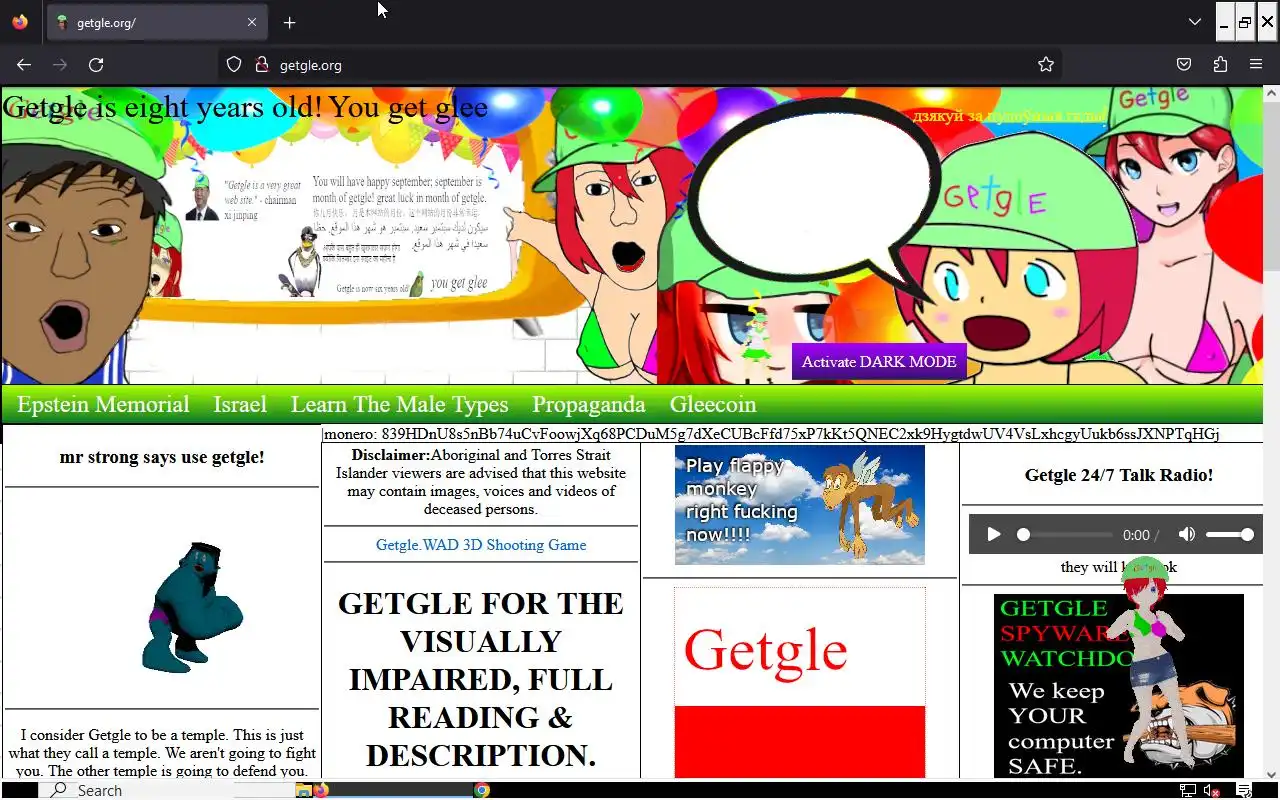The width and height of the screenshot is (1280, 800).
Task: Click the flappy monkey game banner
Action: point(800,505)
